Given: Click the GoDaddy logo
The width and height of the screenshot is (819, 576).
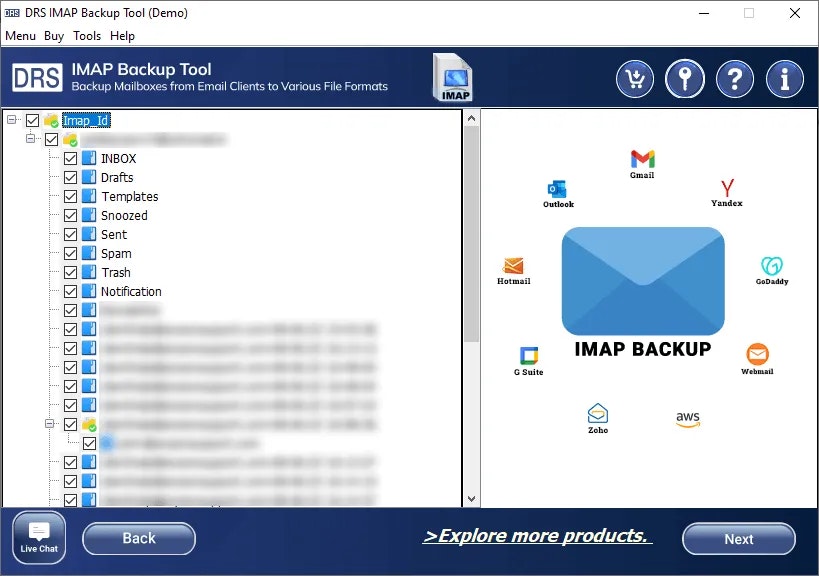Looking at the screenshot, I should pos(771,271).
